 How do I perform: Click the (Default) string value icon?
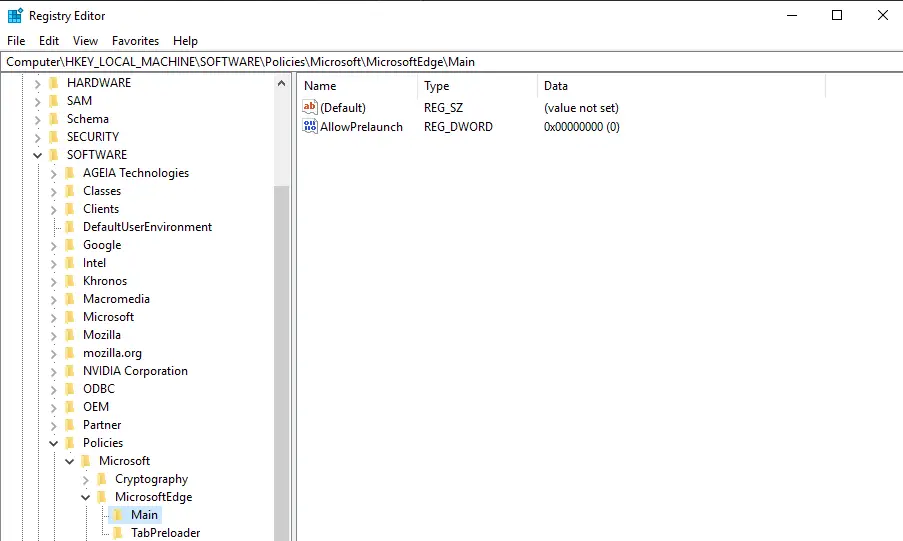tap(310, 107)
